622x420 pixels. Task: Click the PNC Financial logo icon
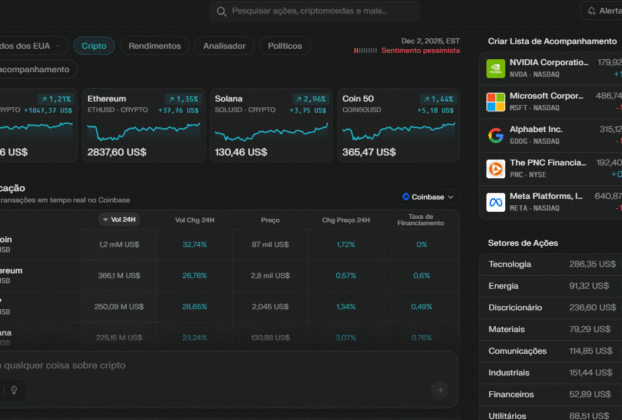[x=495, y=168]
